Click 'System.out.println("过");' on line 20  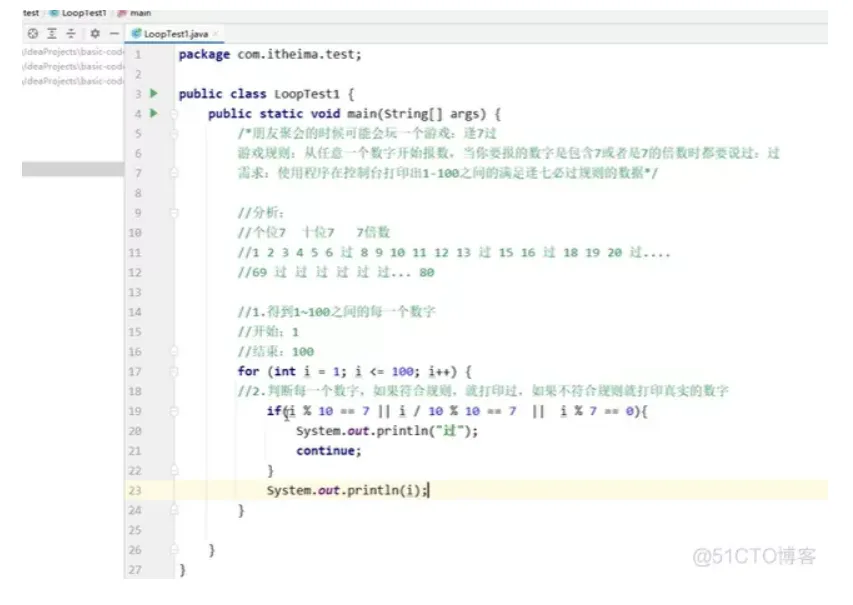[387, 431]
